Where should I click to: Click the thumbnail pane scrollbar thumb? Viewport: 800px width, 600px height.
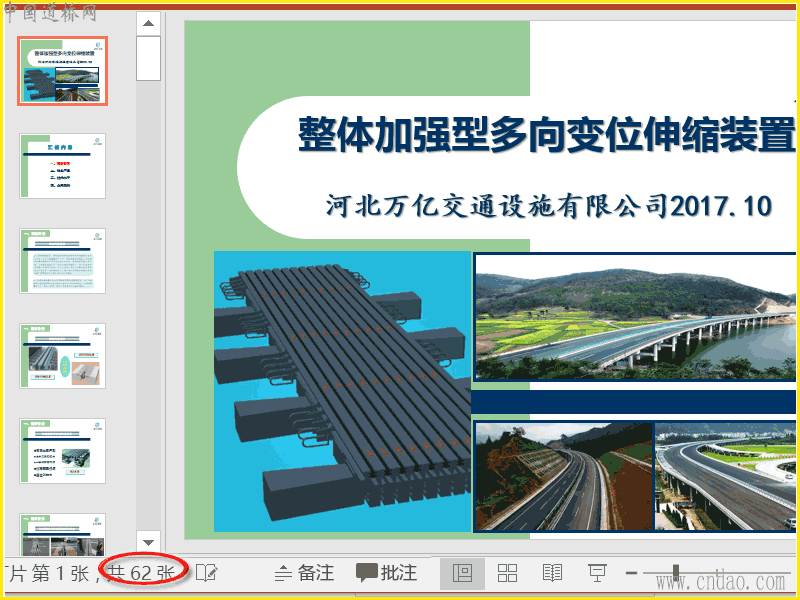pos(148,58)
